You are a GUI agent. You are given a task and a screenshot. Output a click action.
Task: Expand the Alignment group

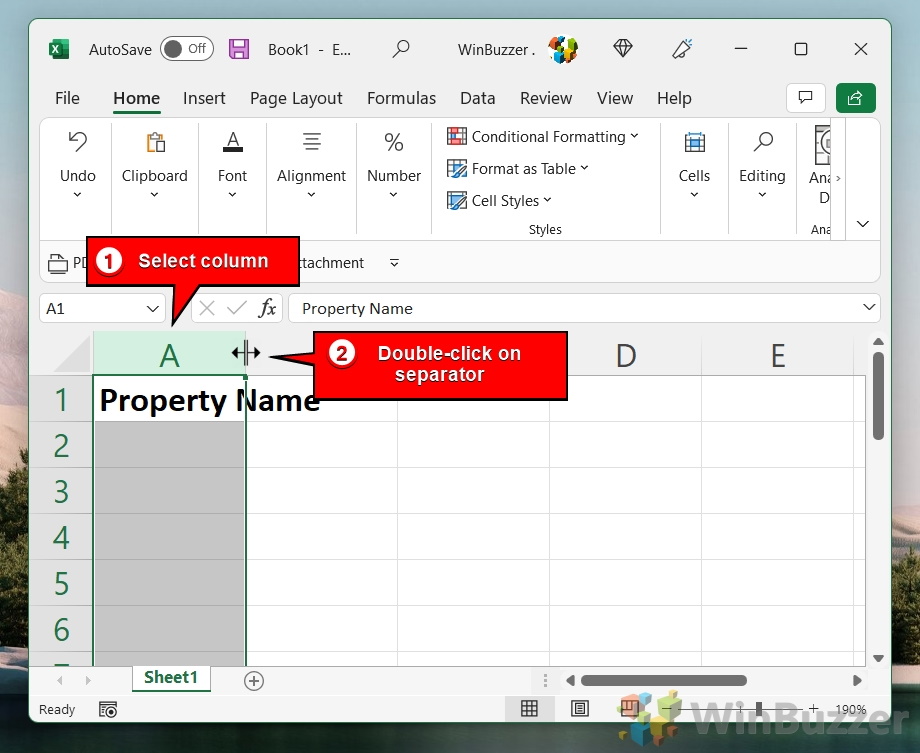(x=311, y=165)
